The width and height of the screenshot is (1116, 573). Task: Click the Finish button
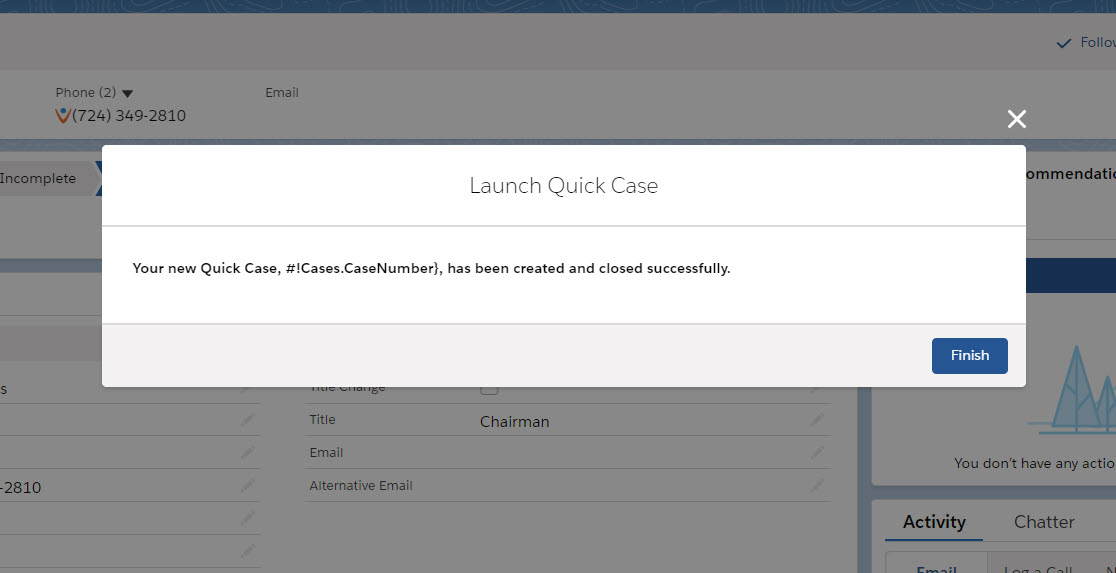969,356
